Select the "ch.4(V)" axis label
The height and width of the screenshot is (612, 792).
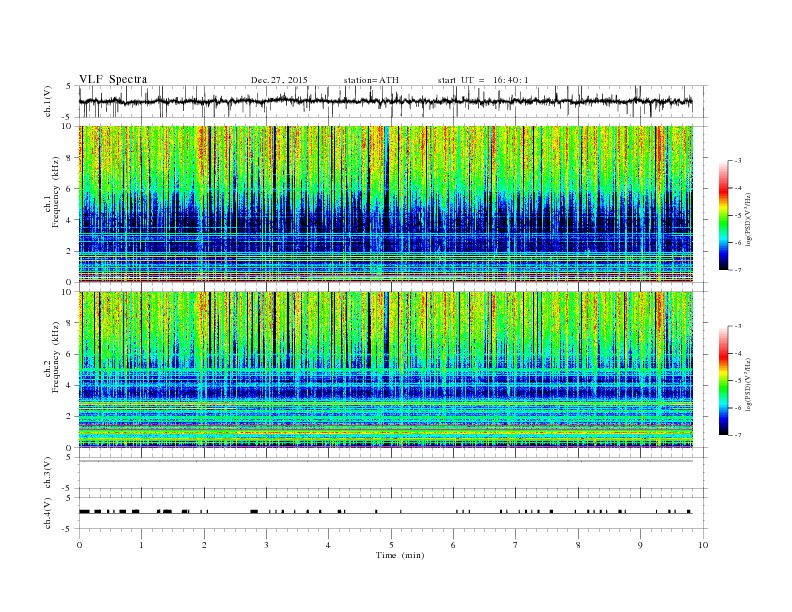click(x=48, y=513)
